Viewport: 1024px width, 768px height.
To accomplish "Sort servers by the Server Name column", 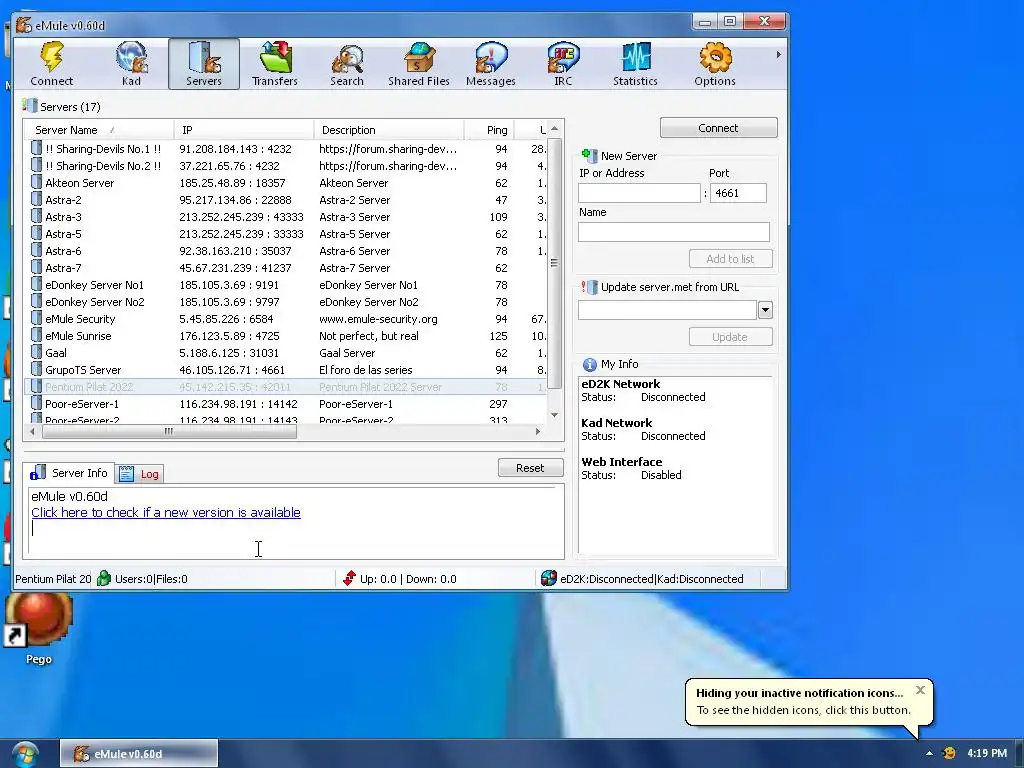I will (100, 130).
